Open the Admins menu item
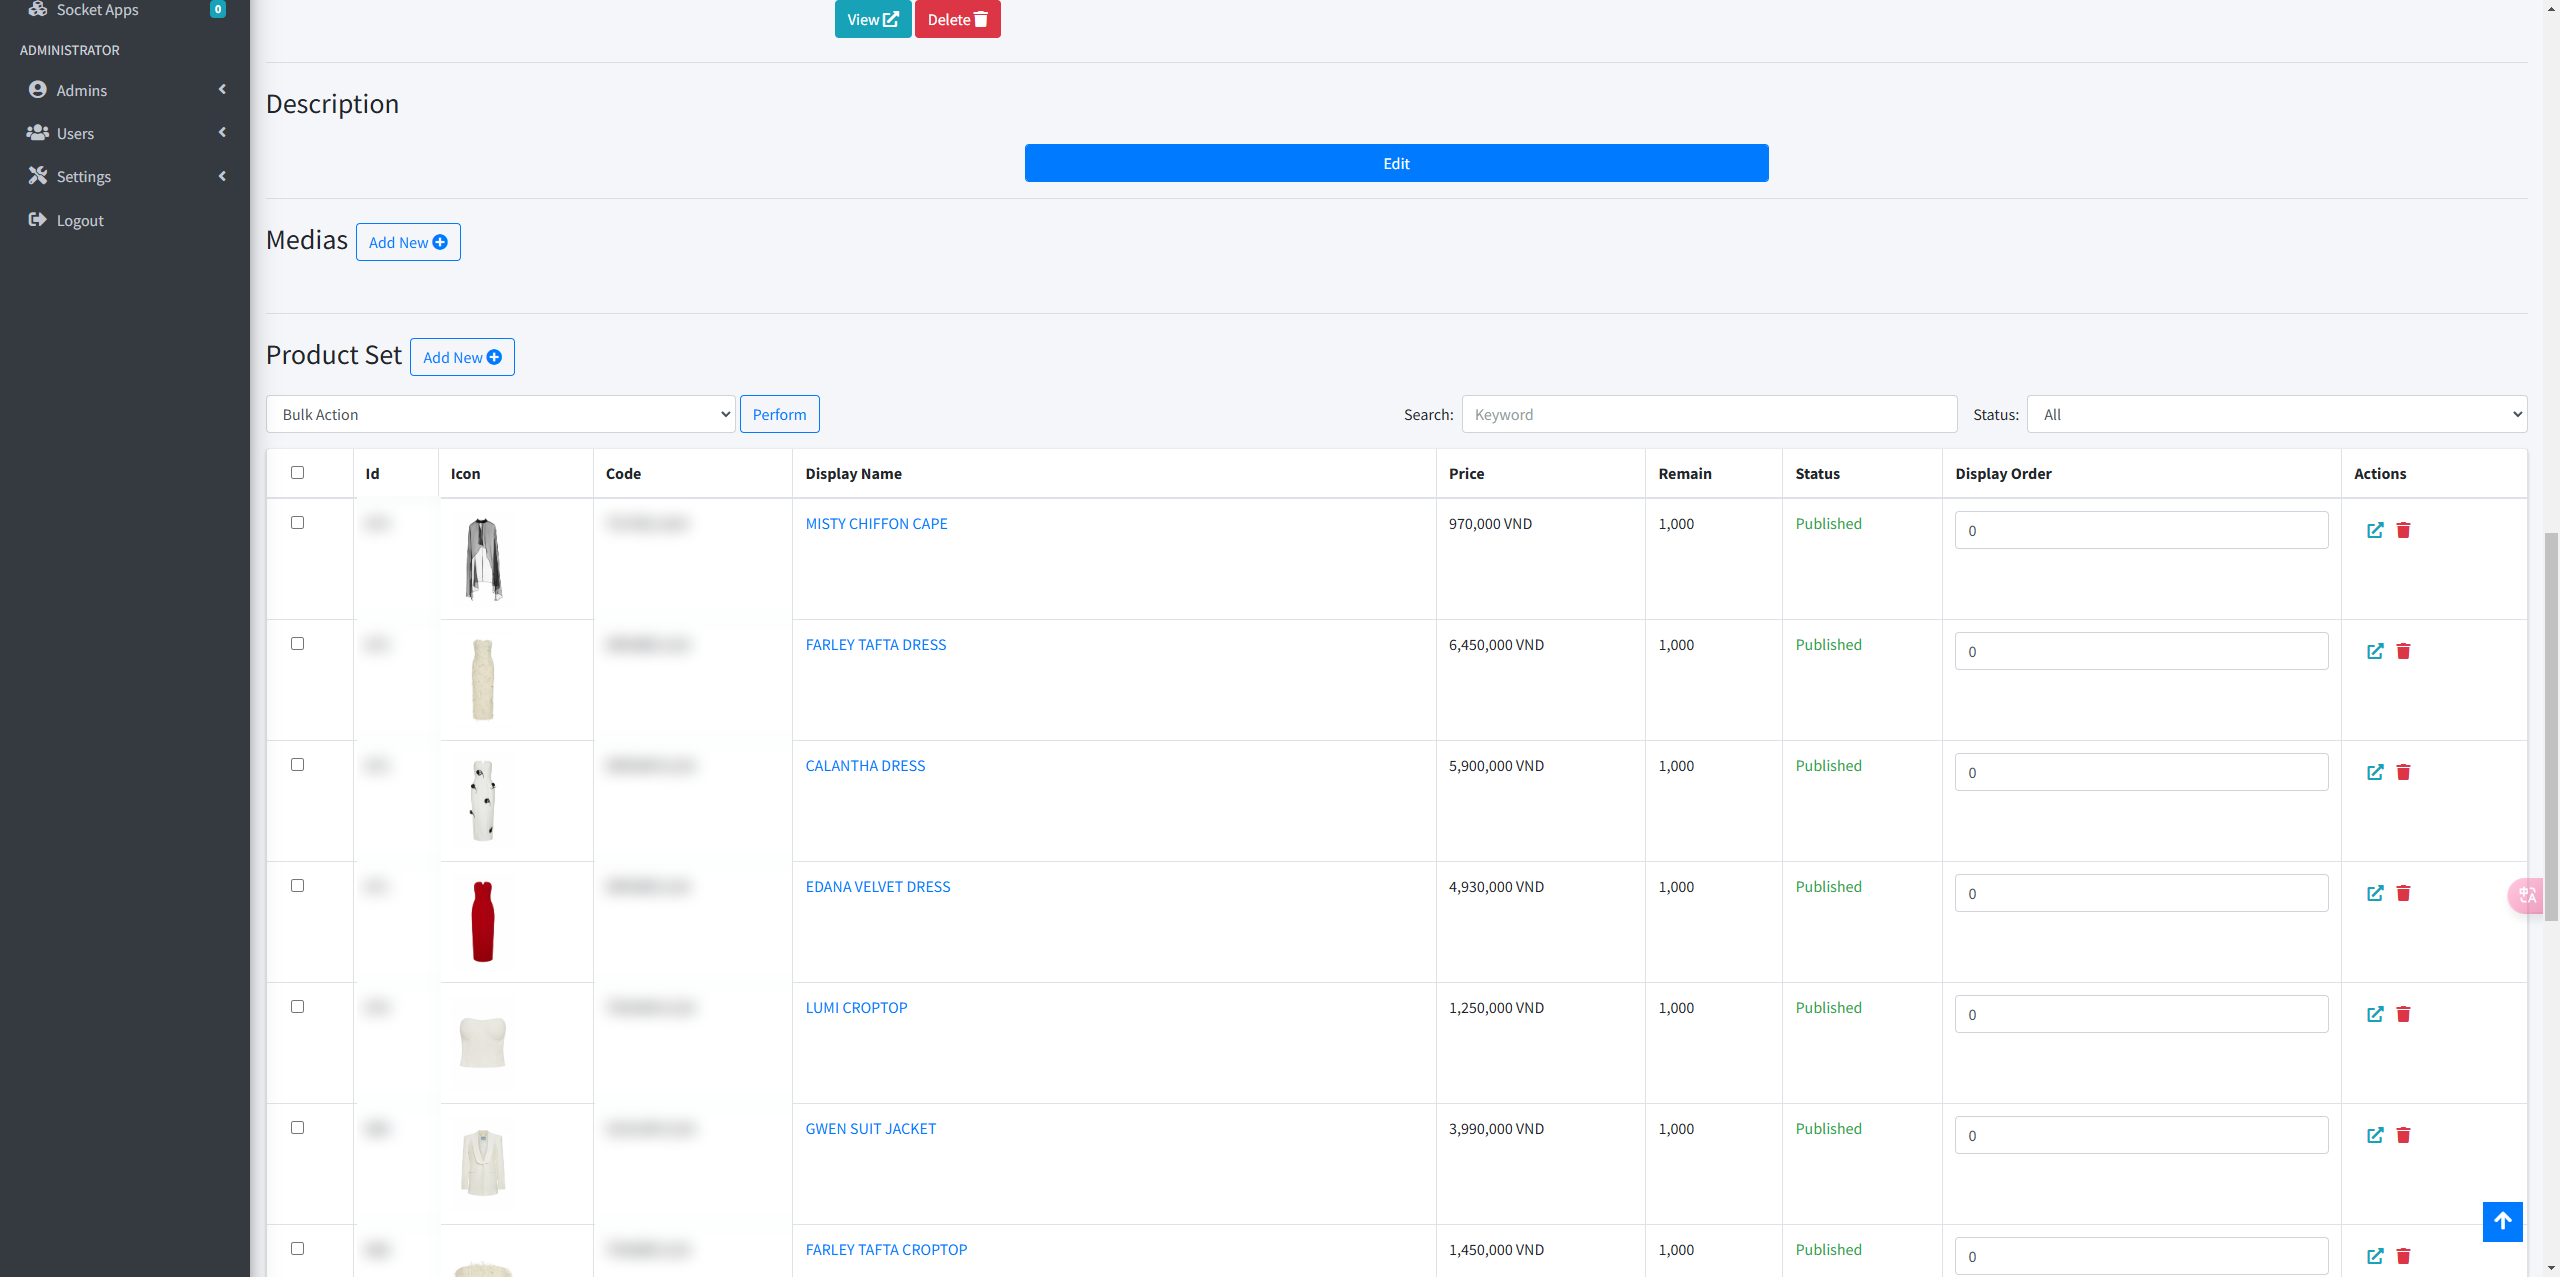 click(125, 90)
